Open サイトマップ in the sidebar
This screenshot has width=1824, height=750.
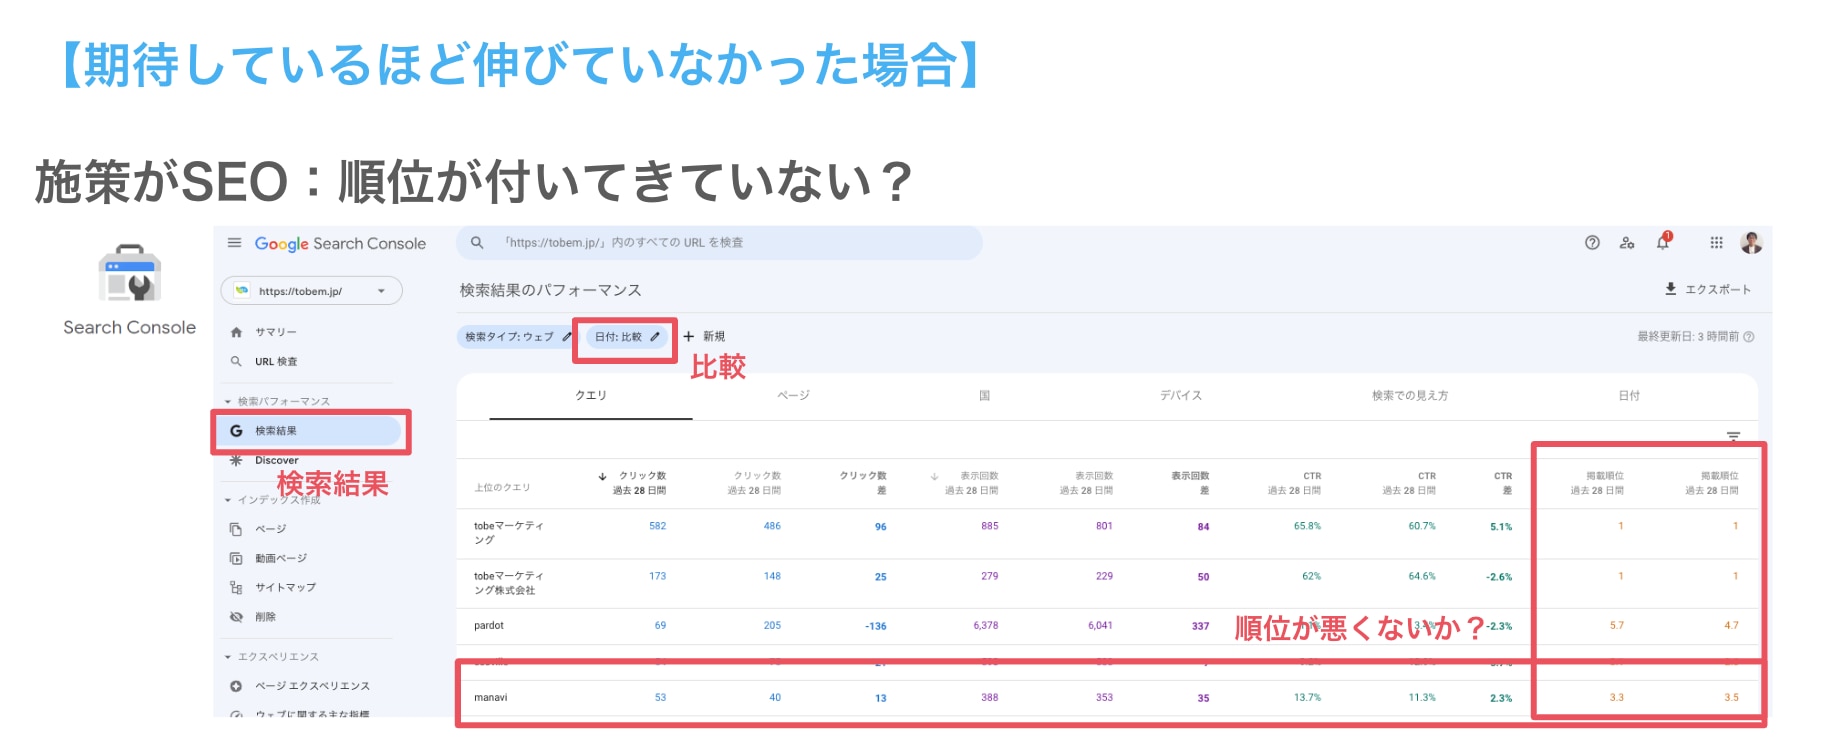pos(285,588)
